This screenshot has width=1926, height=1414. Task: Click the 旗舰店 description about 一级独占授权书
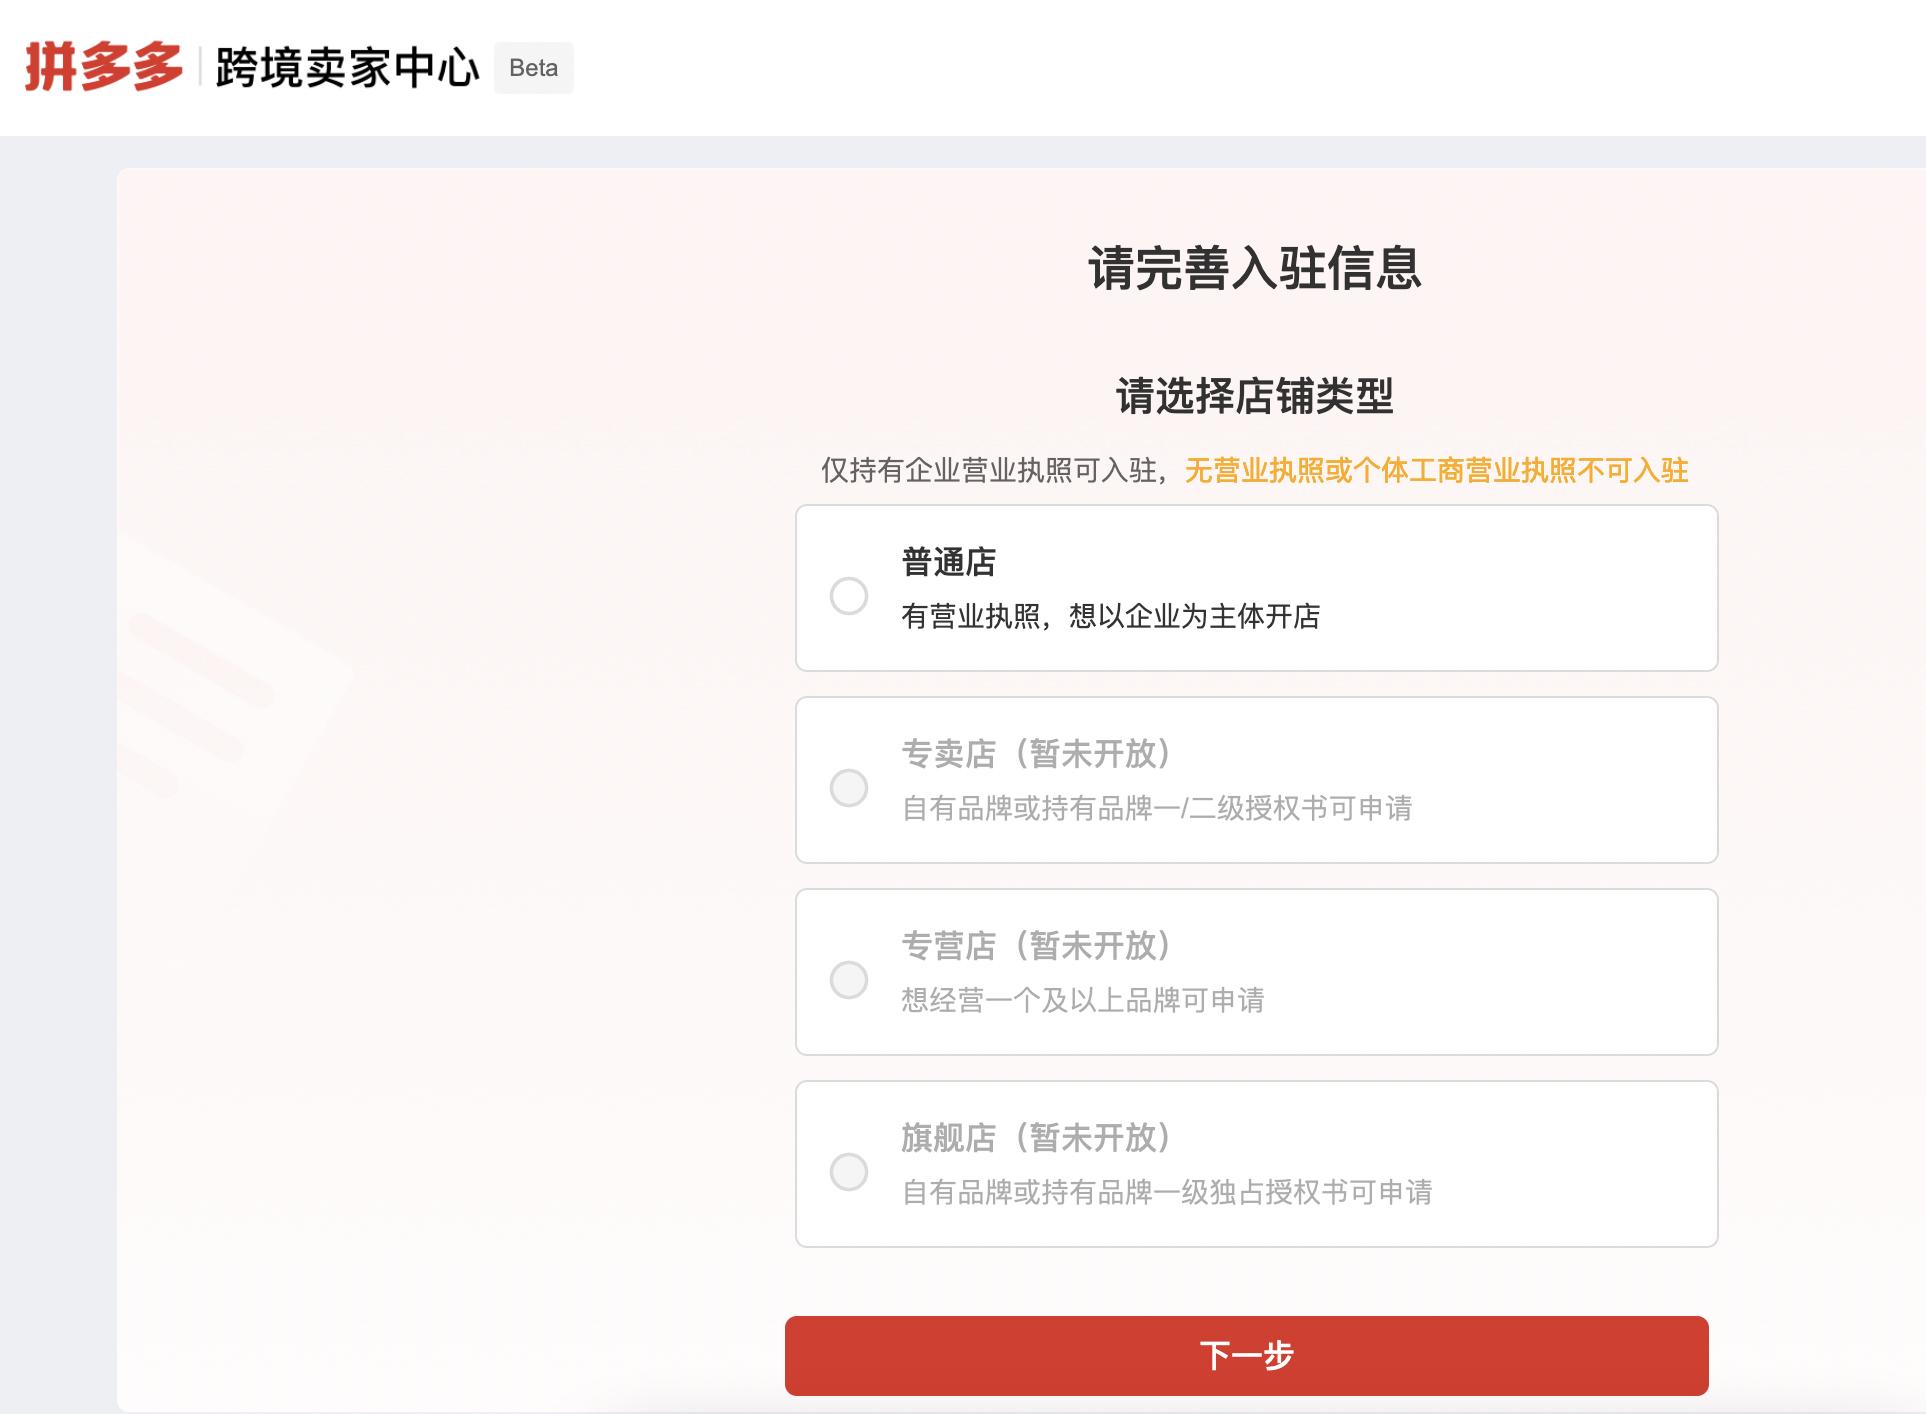coord(1168,1194)
